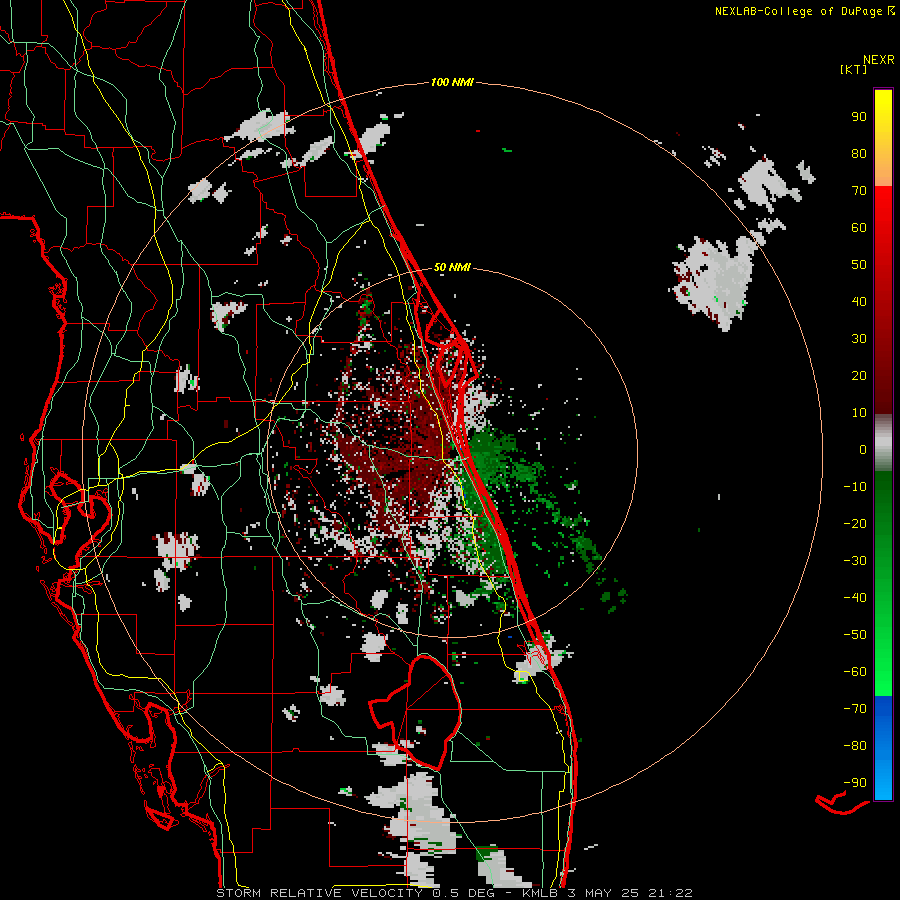Click the KMLB radar site identifier
Image resolution: width=900 pixels, height=900 pixels.
point(540,893)
